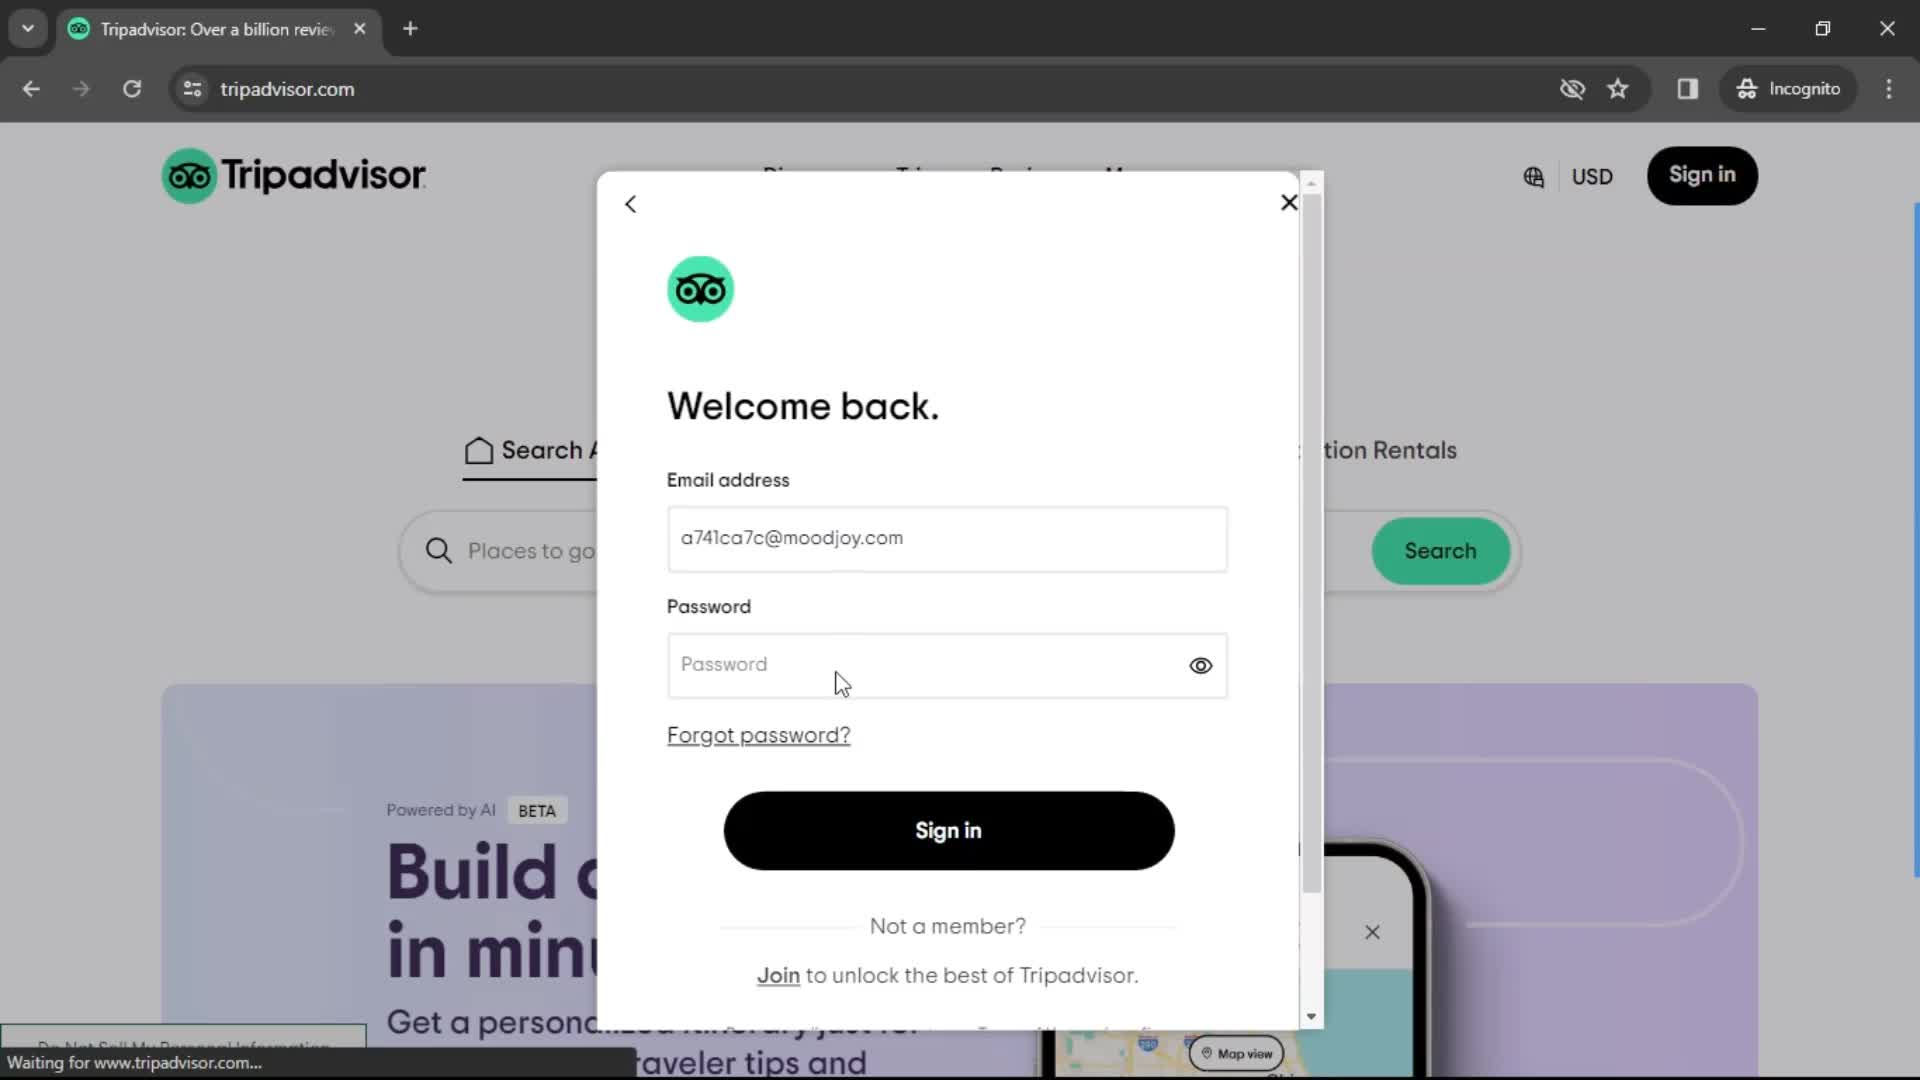Click the USD currency dropdown
The image size is (1920, 1080).
pyautogui.click(x=1590, y=174)
